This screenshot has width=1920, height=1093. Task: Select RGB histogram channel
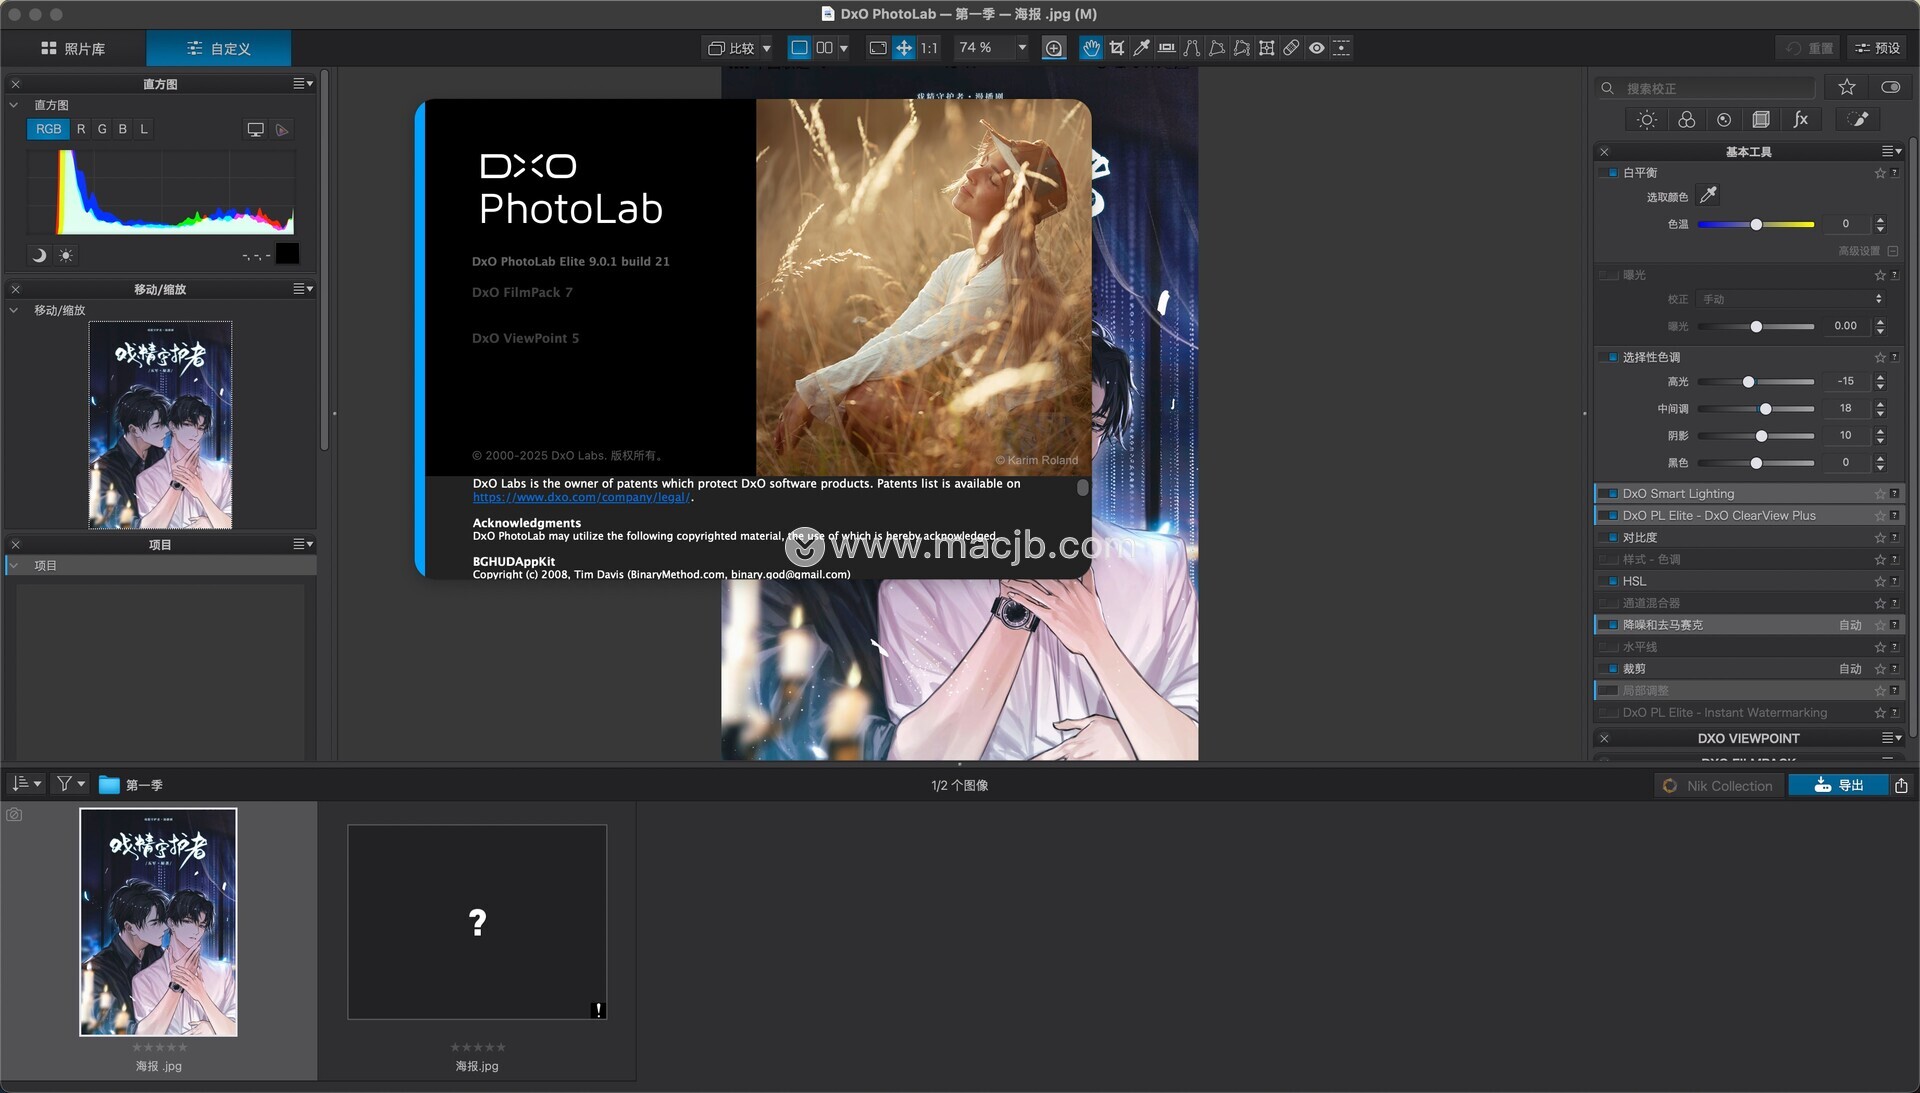(x=48, y=129)
